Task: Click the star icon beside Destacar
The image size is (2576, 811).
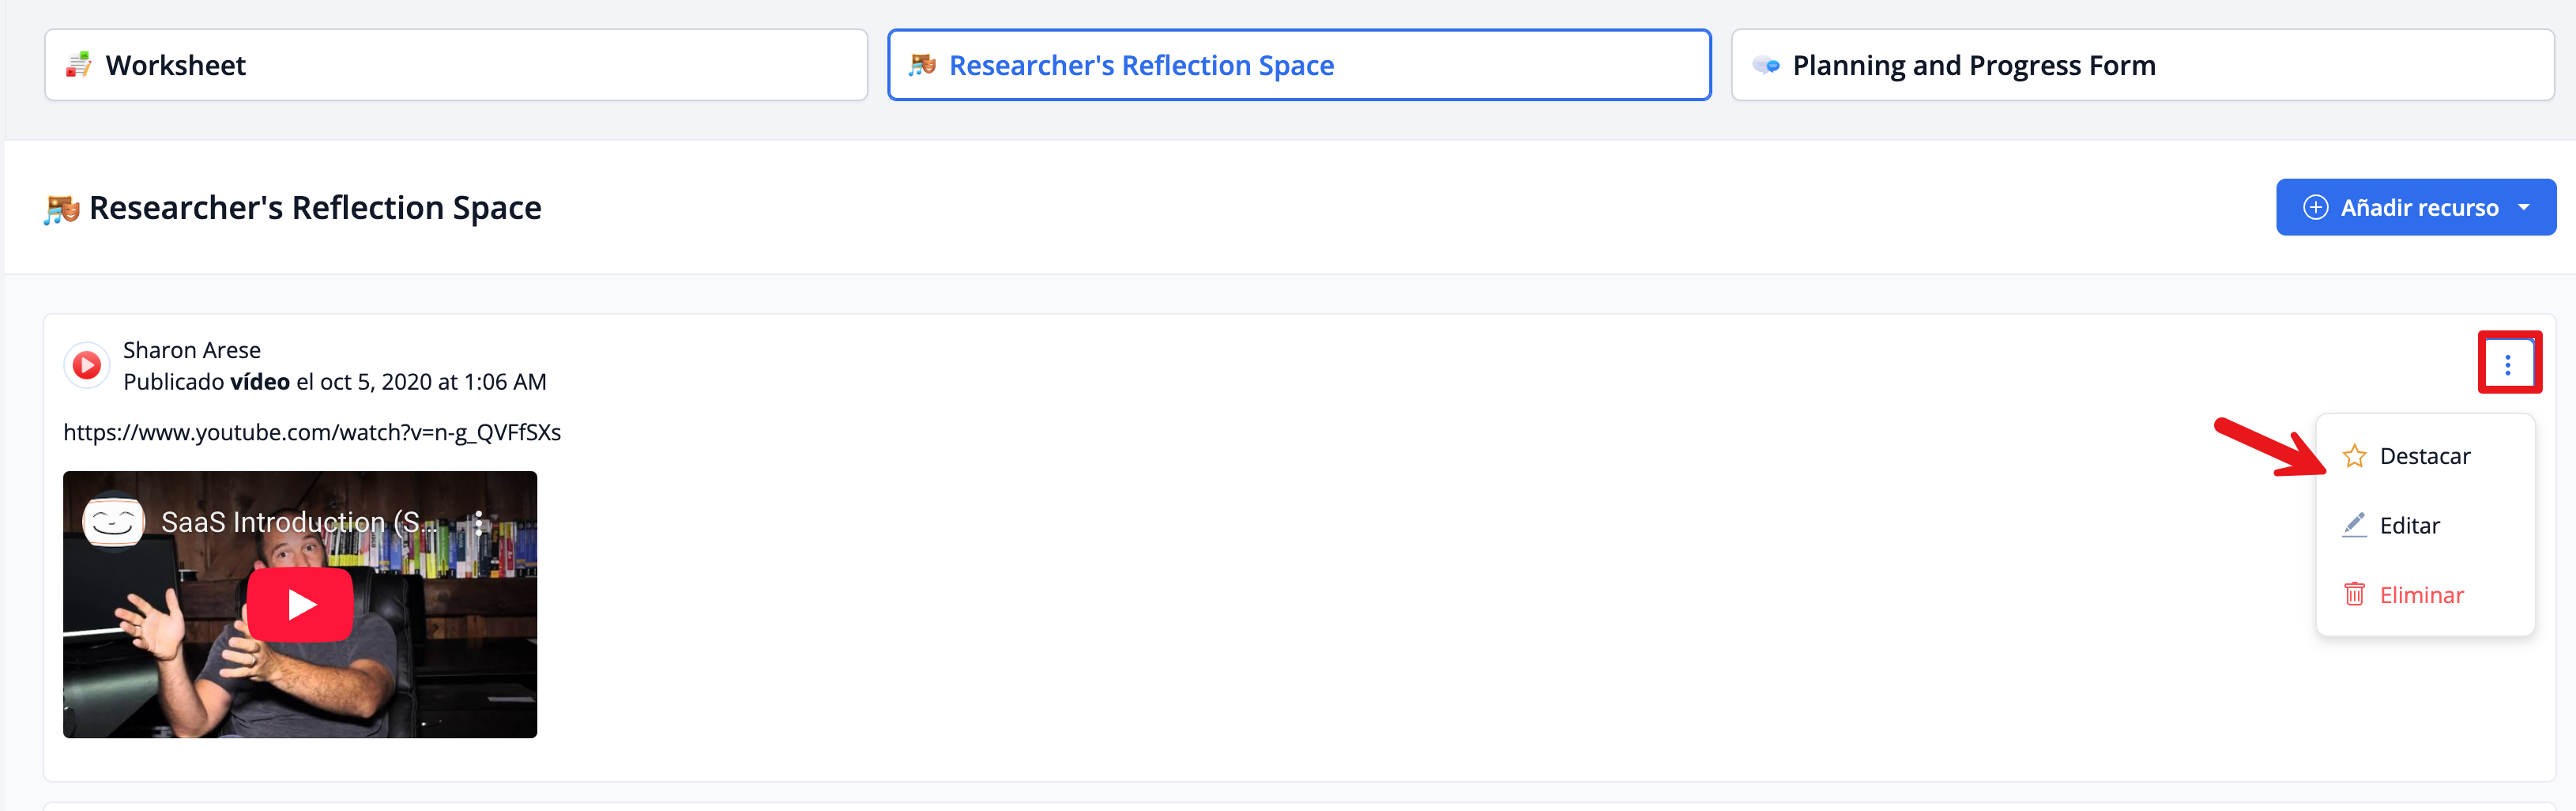Action: point(2354,456)
